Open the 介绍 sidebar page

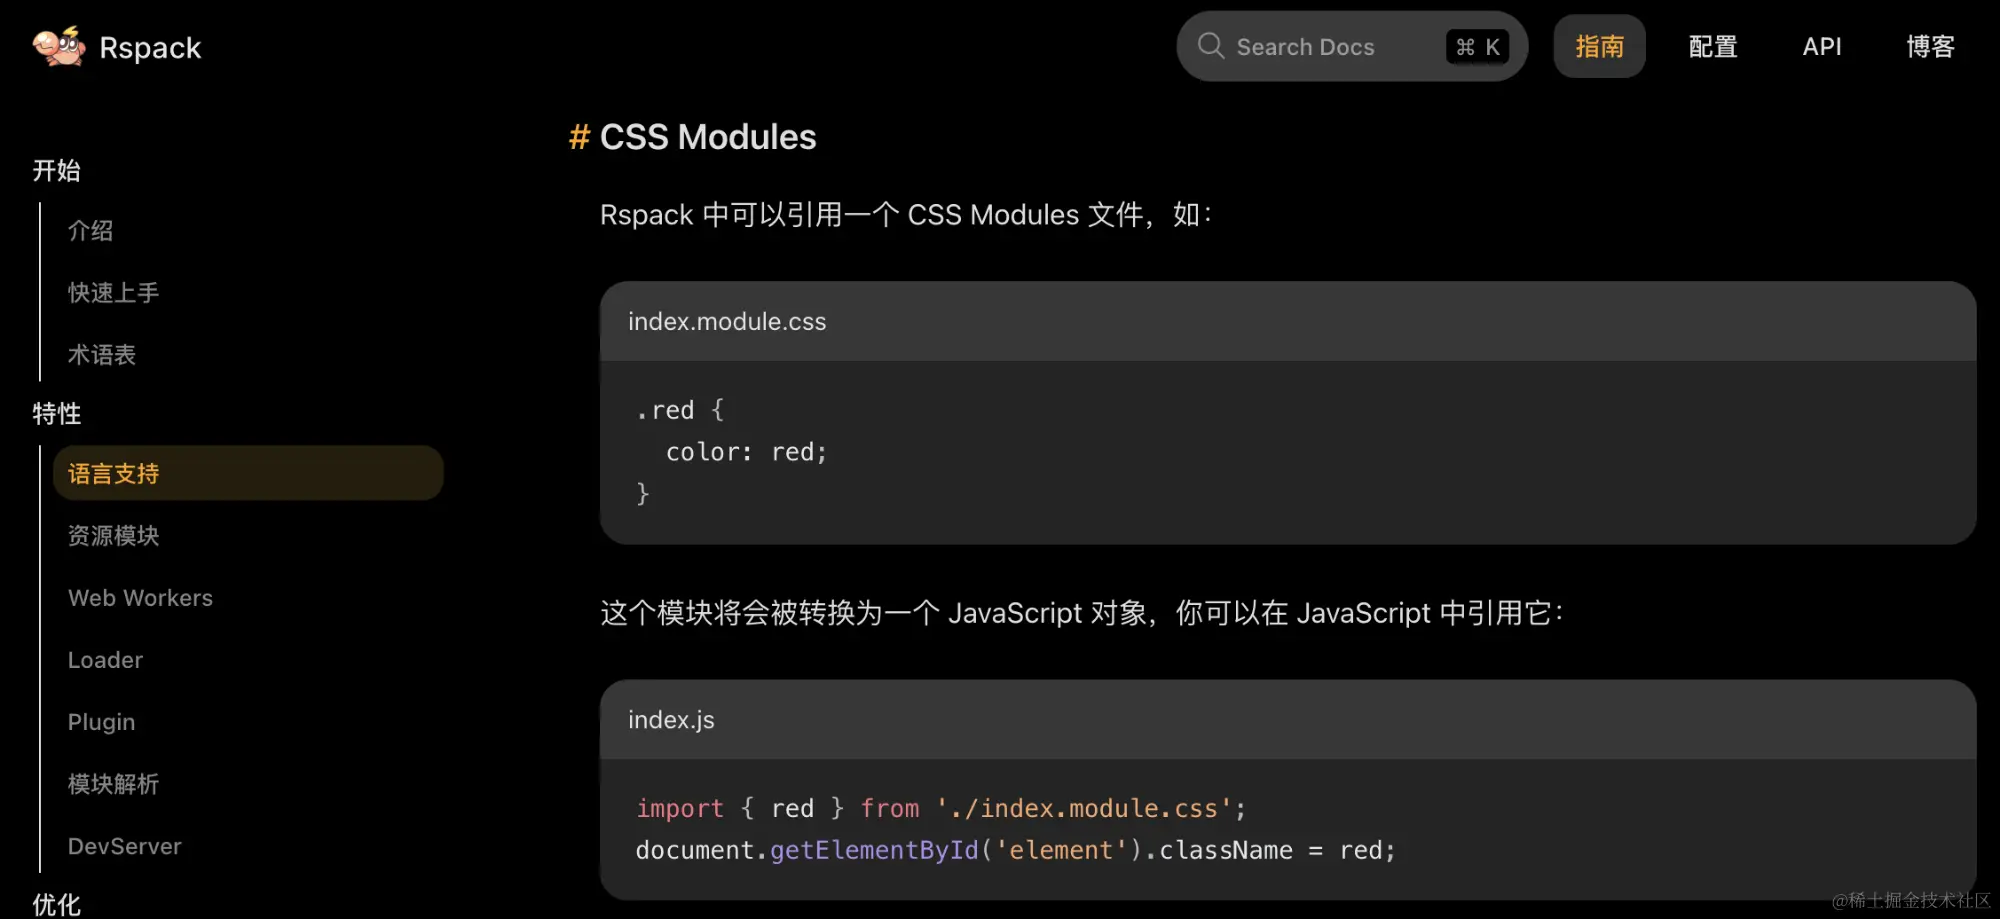[x=90, y=231]
